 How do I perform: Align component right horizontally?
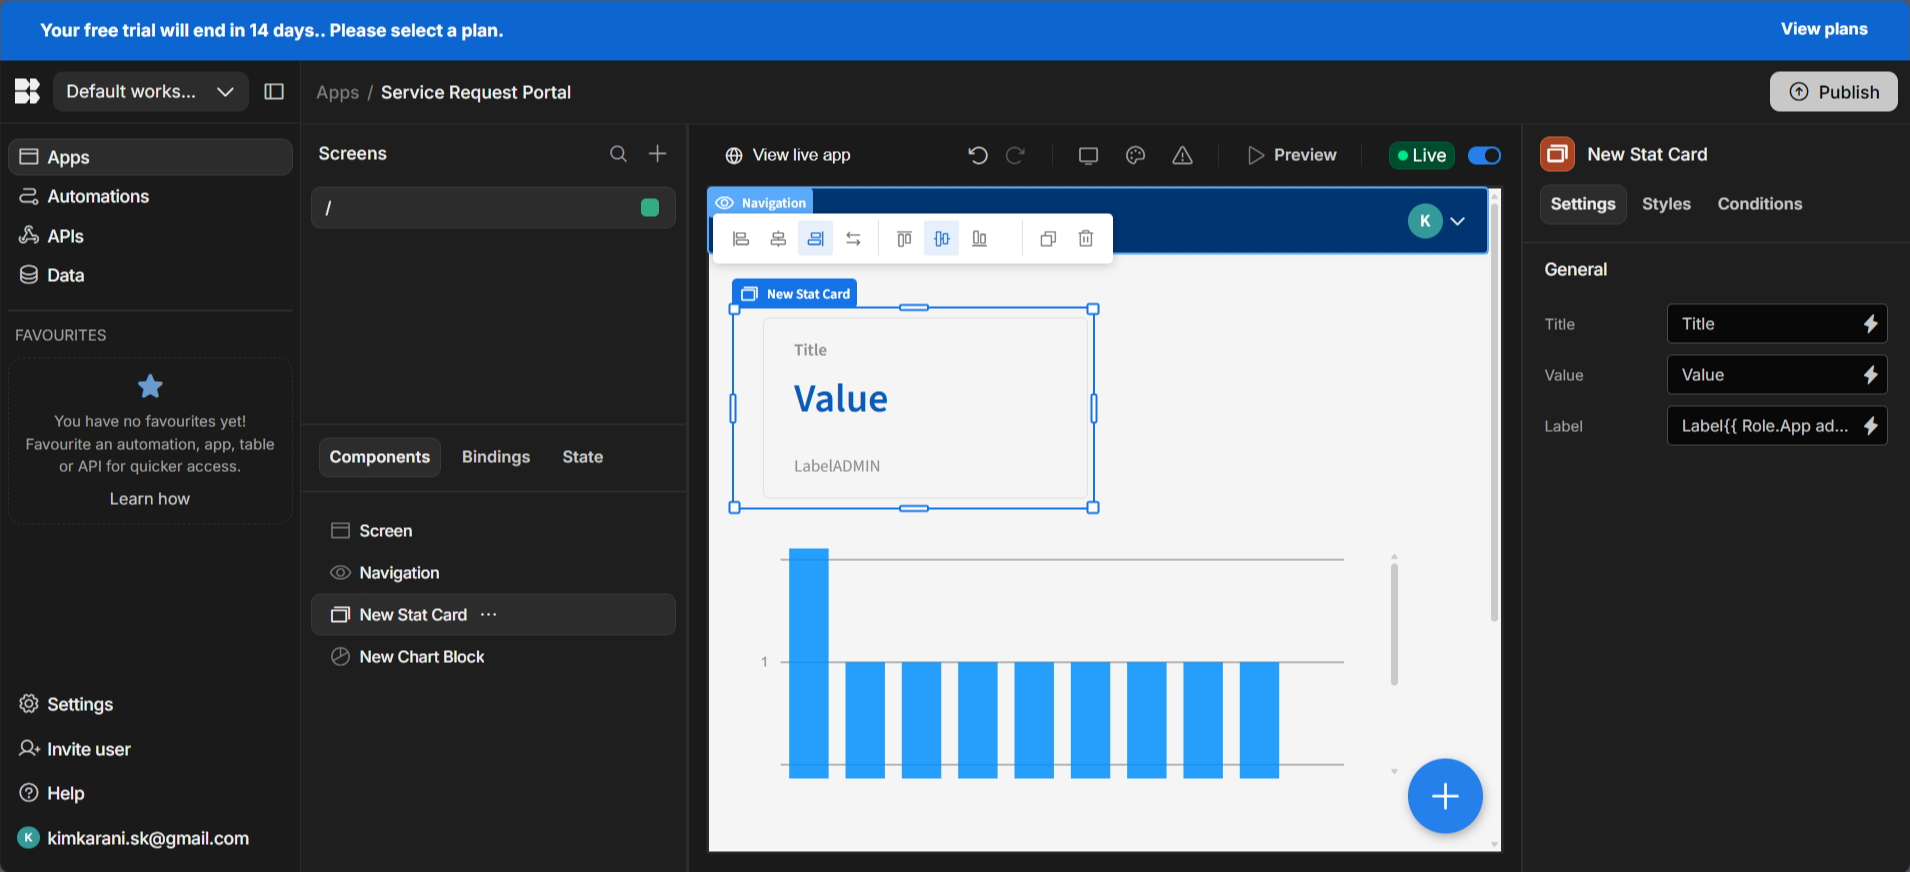coord(815,239)
